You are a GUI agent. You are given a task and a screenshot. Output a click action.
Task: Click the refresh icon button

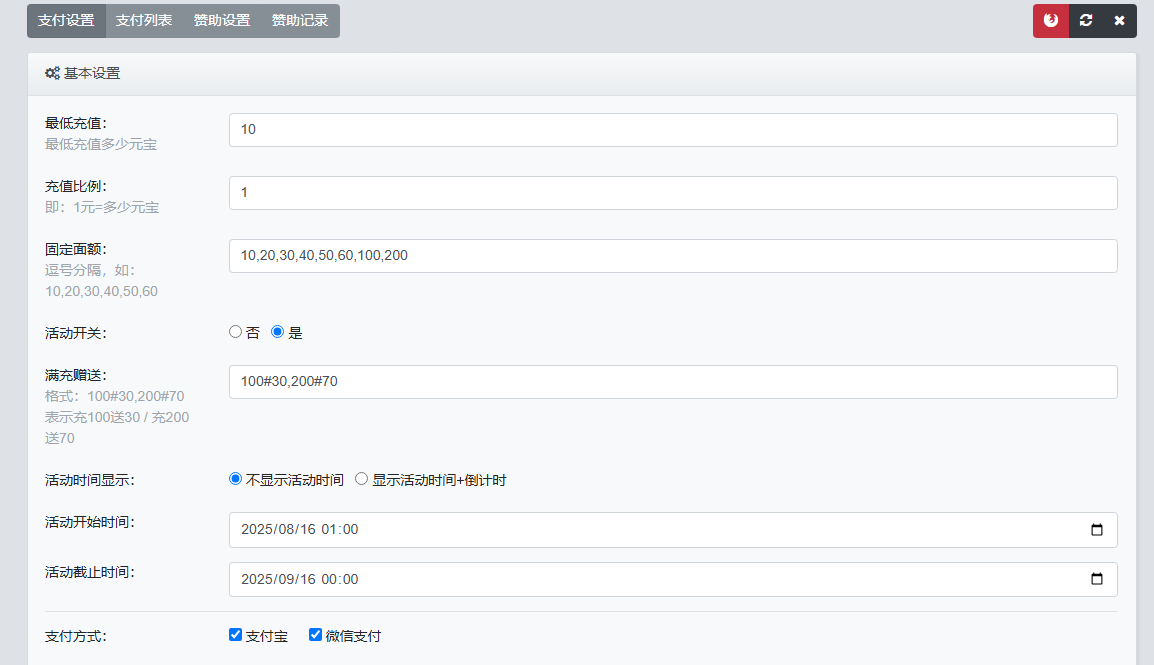[x=1085, y=21]
